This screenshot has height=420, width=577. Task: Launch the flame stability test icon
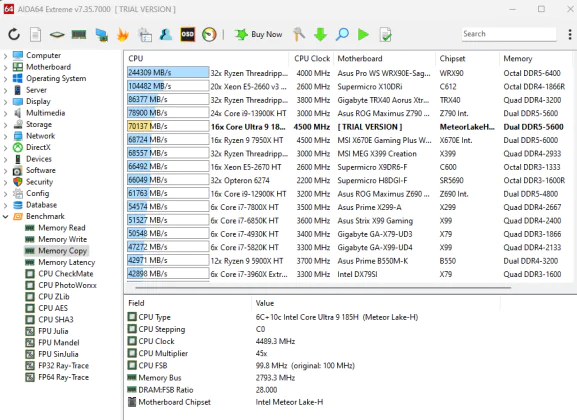point(123,35)
